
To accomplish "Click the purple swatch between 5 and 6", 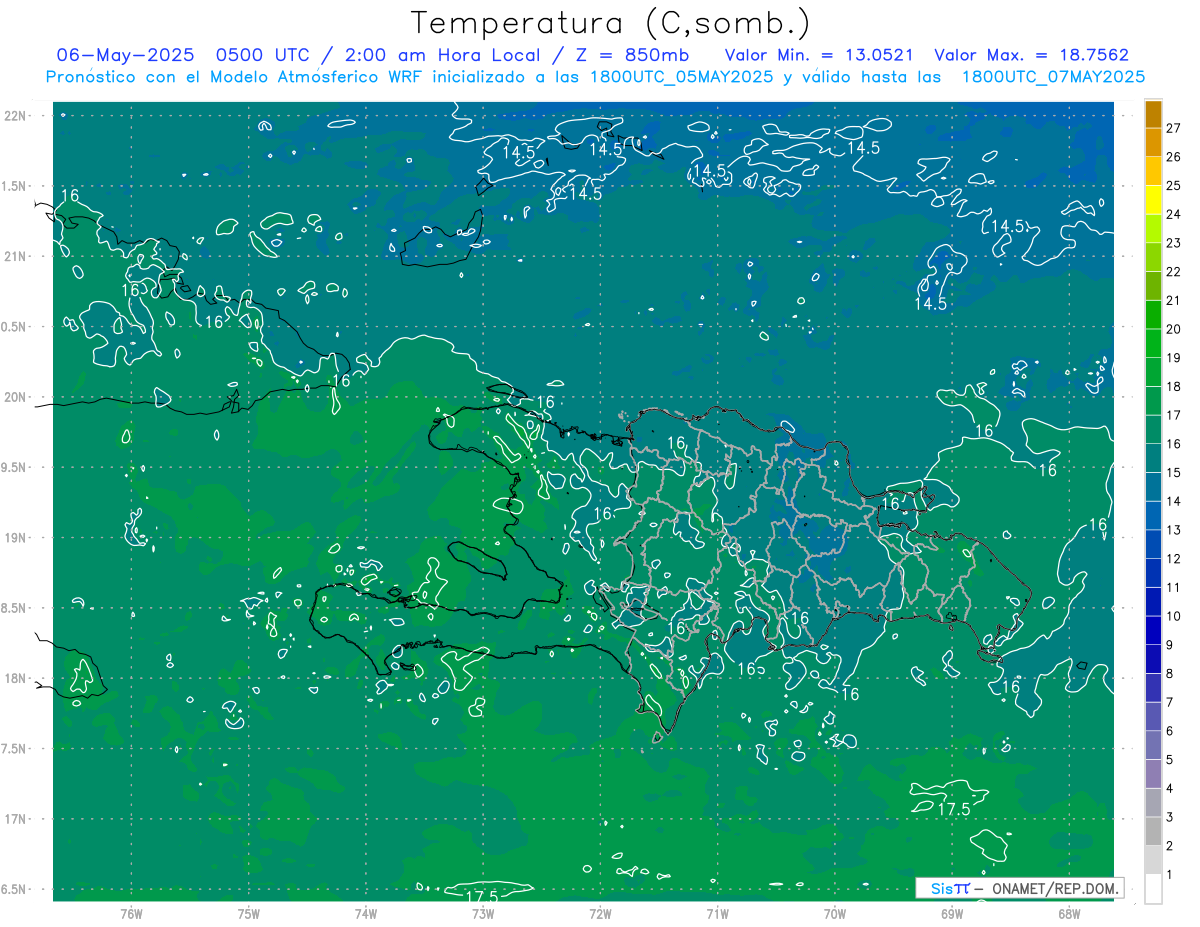I will click(1153, 745).
